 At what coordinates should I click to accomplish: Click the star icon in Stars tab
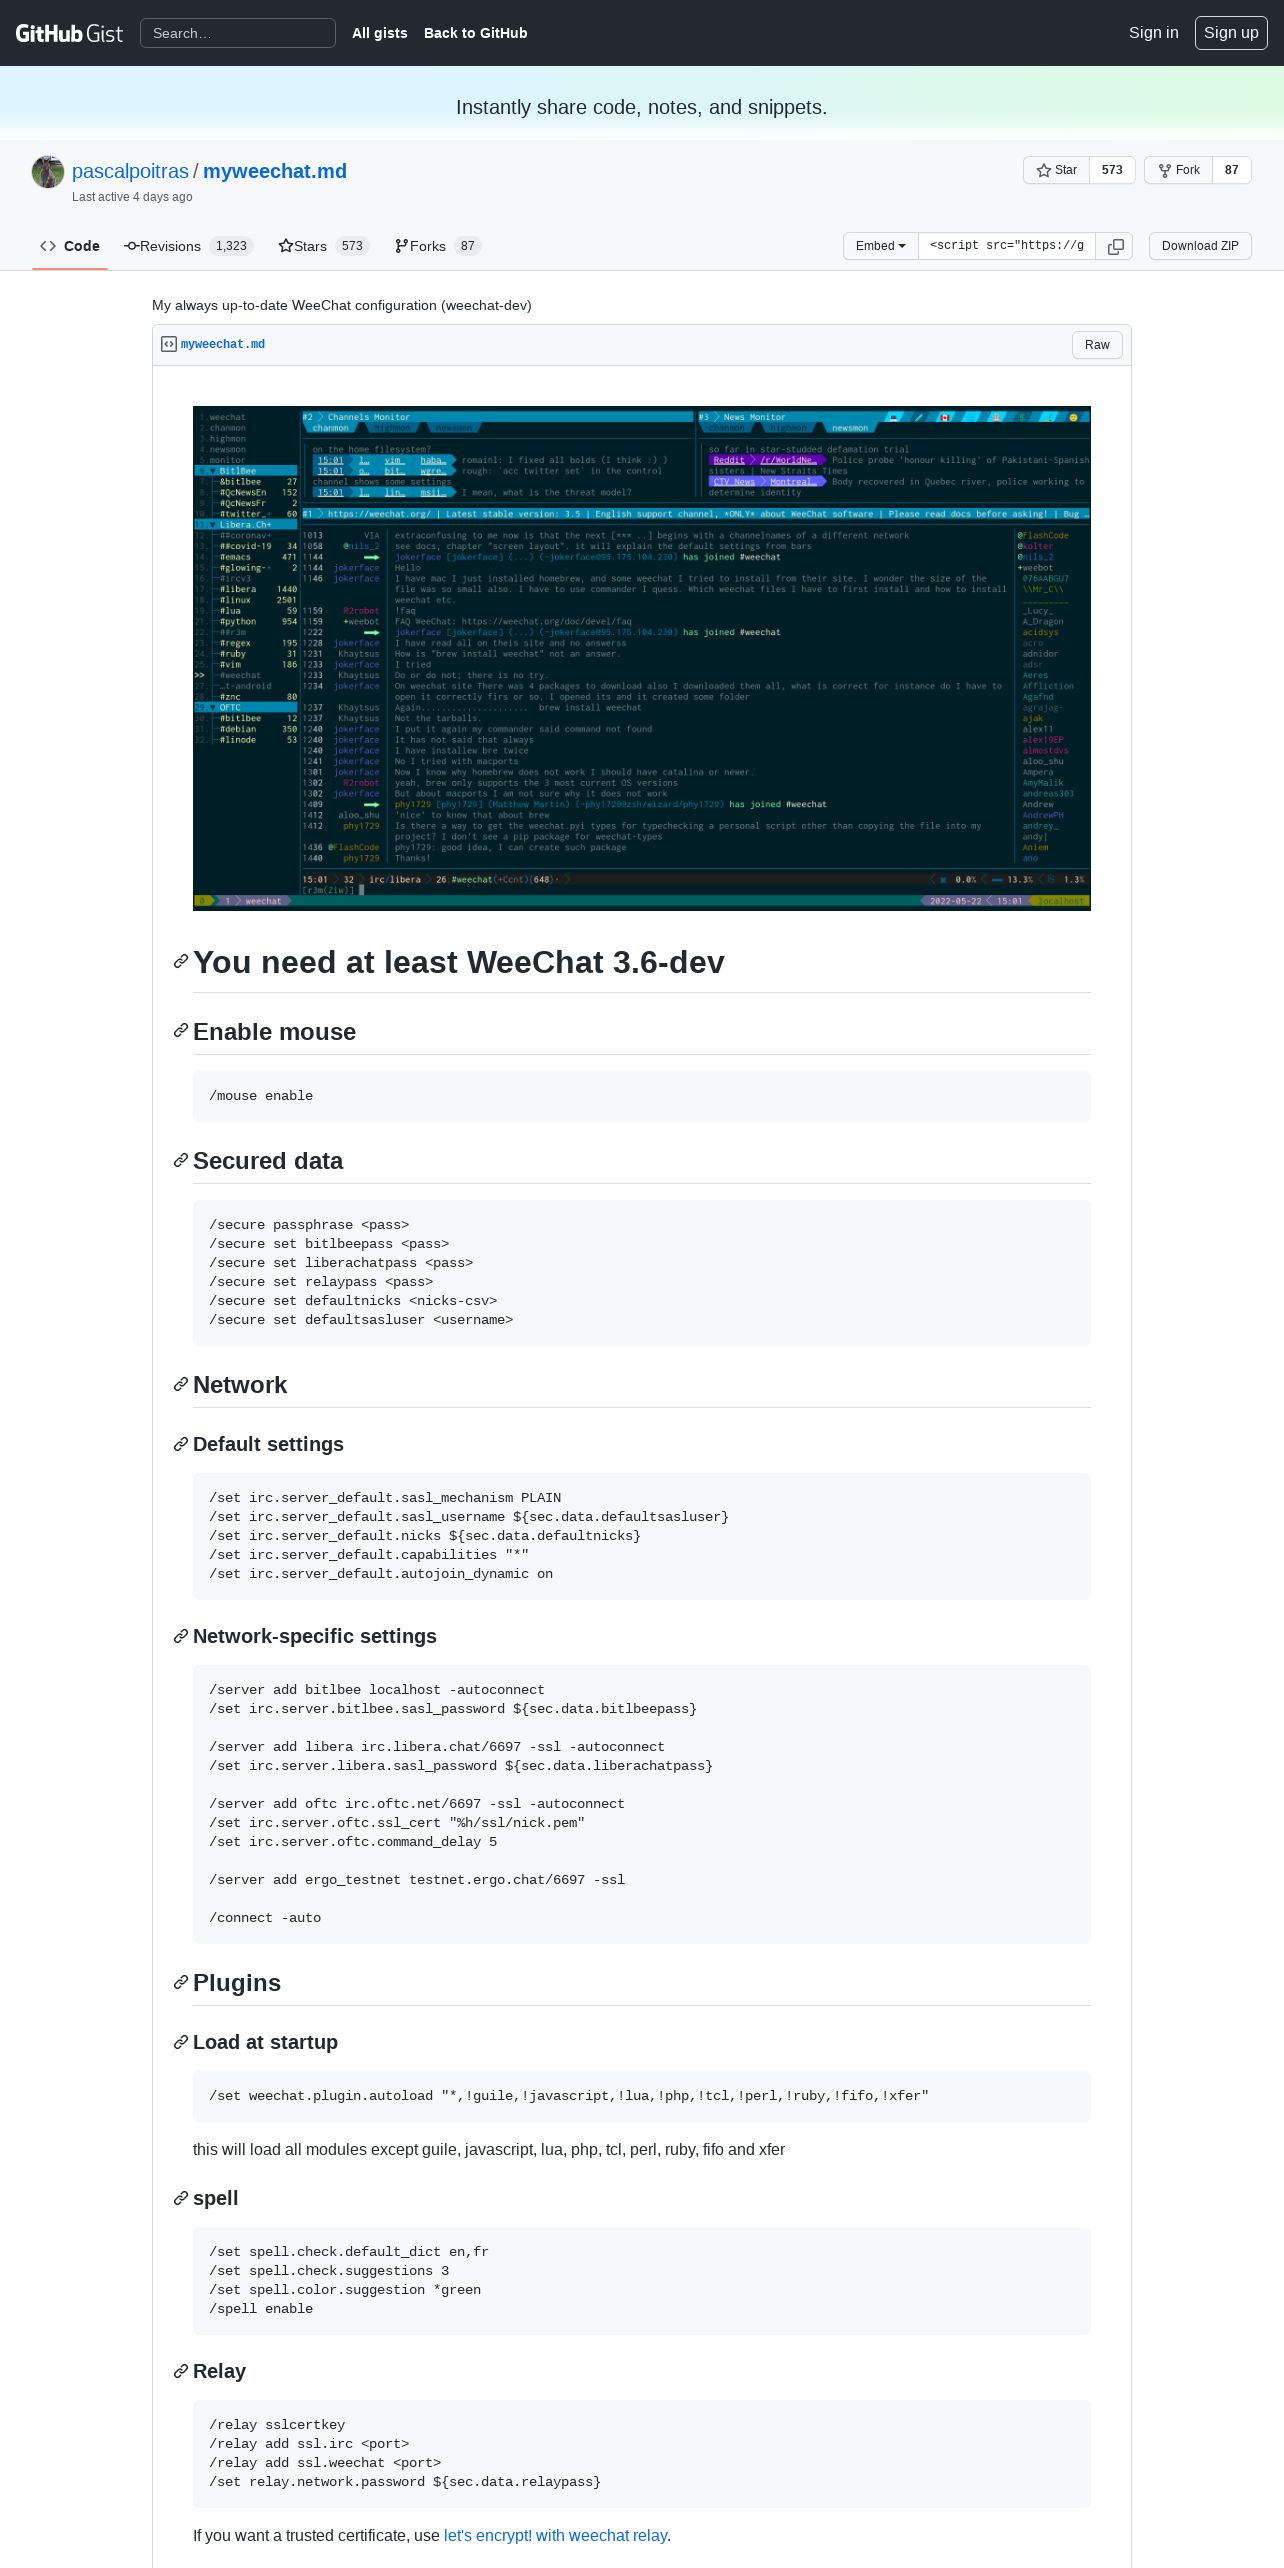click(x=286, y=246)
